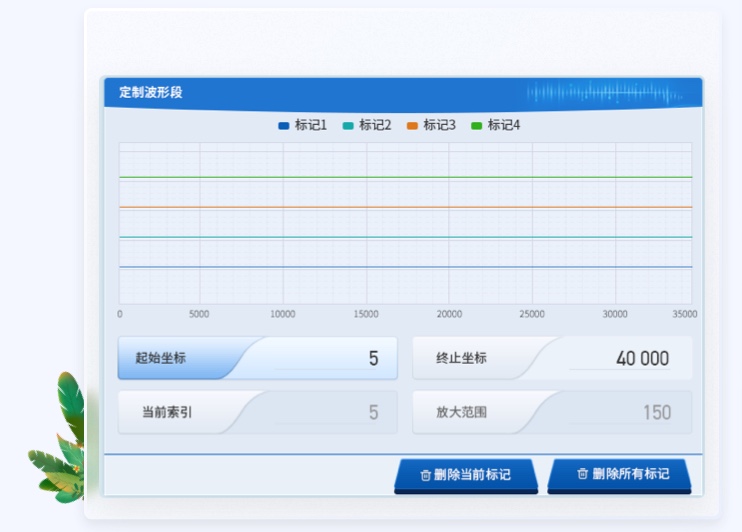742x532 pixels.
Task: Click the 起始坐标 value field showing 5
Action: point(330,358)
